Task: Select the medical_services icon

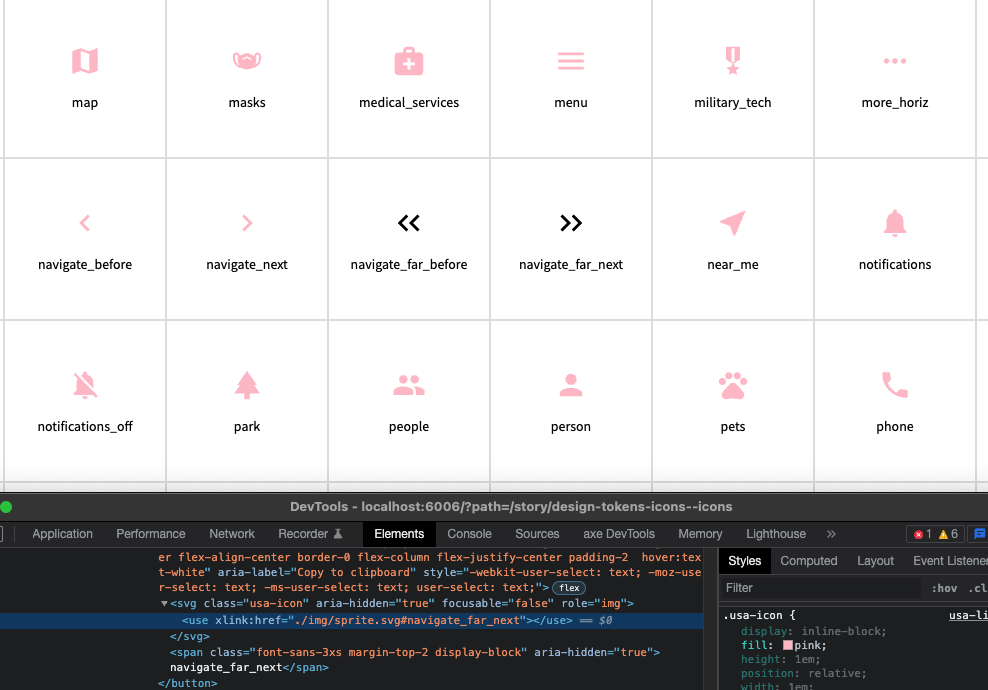Action: tap(409, 61)
